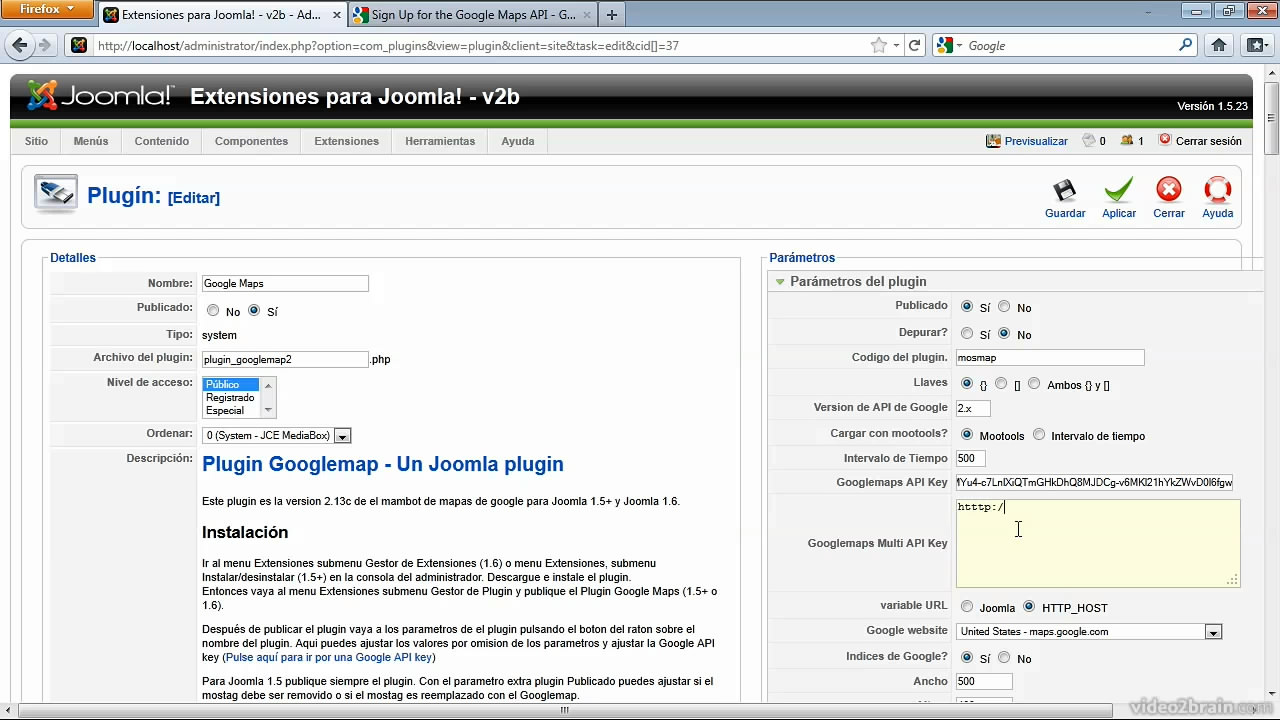Screen dimensions: 1280x720
Task: Open the Extensiones menu
Action: coord(346,141)
